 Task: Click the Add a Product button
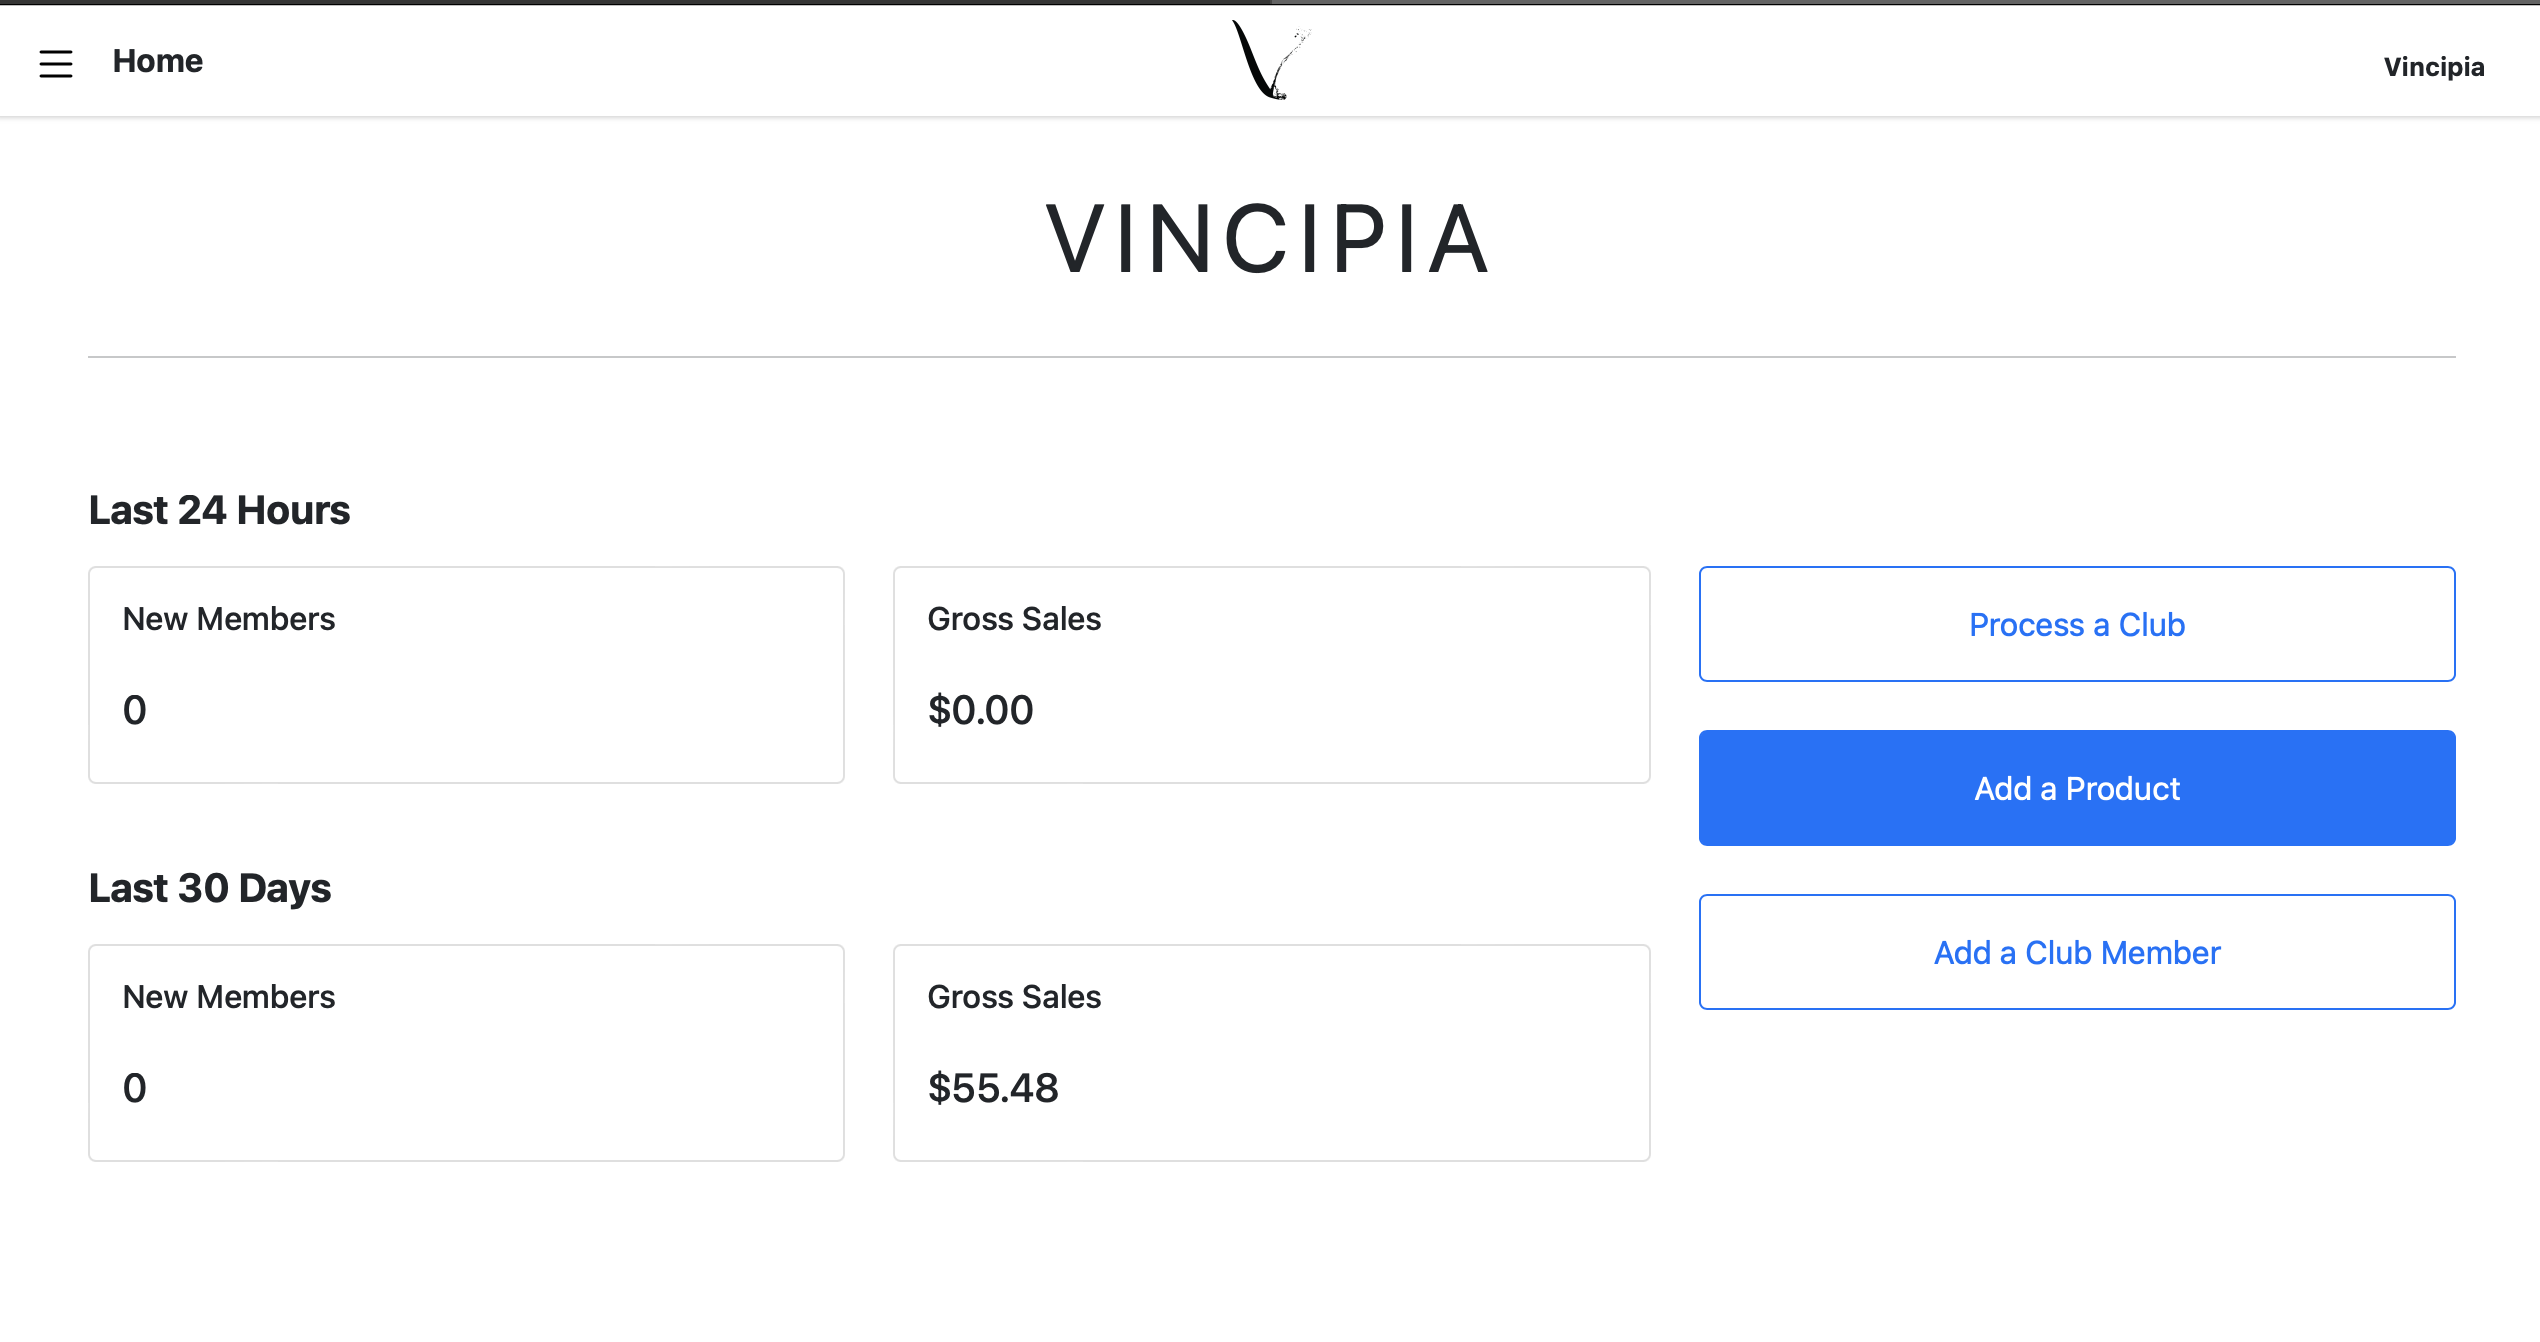coord(2077,788)
